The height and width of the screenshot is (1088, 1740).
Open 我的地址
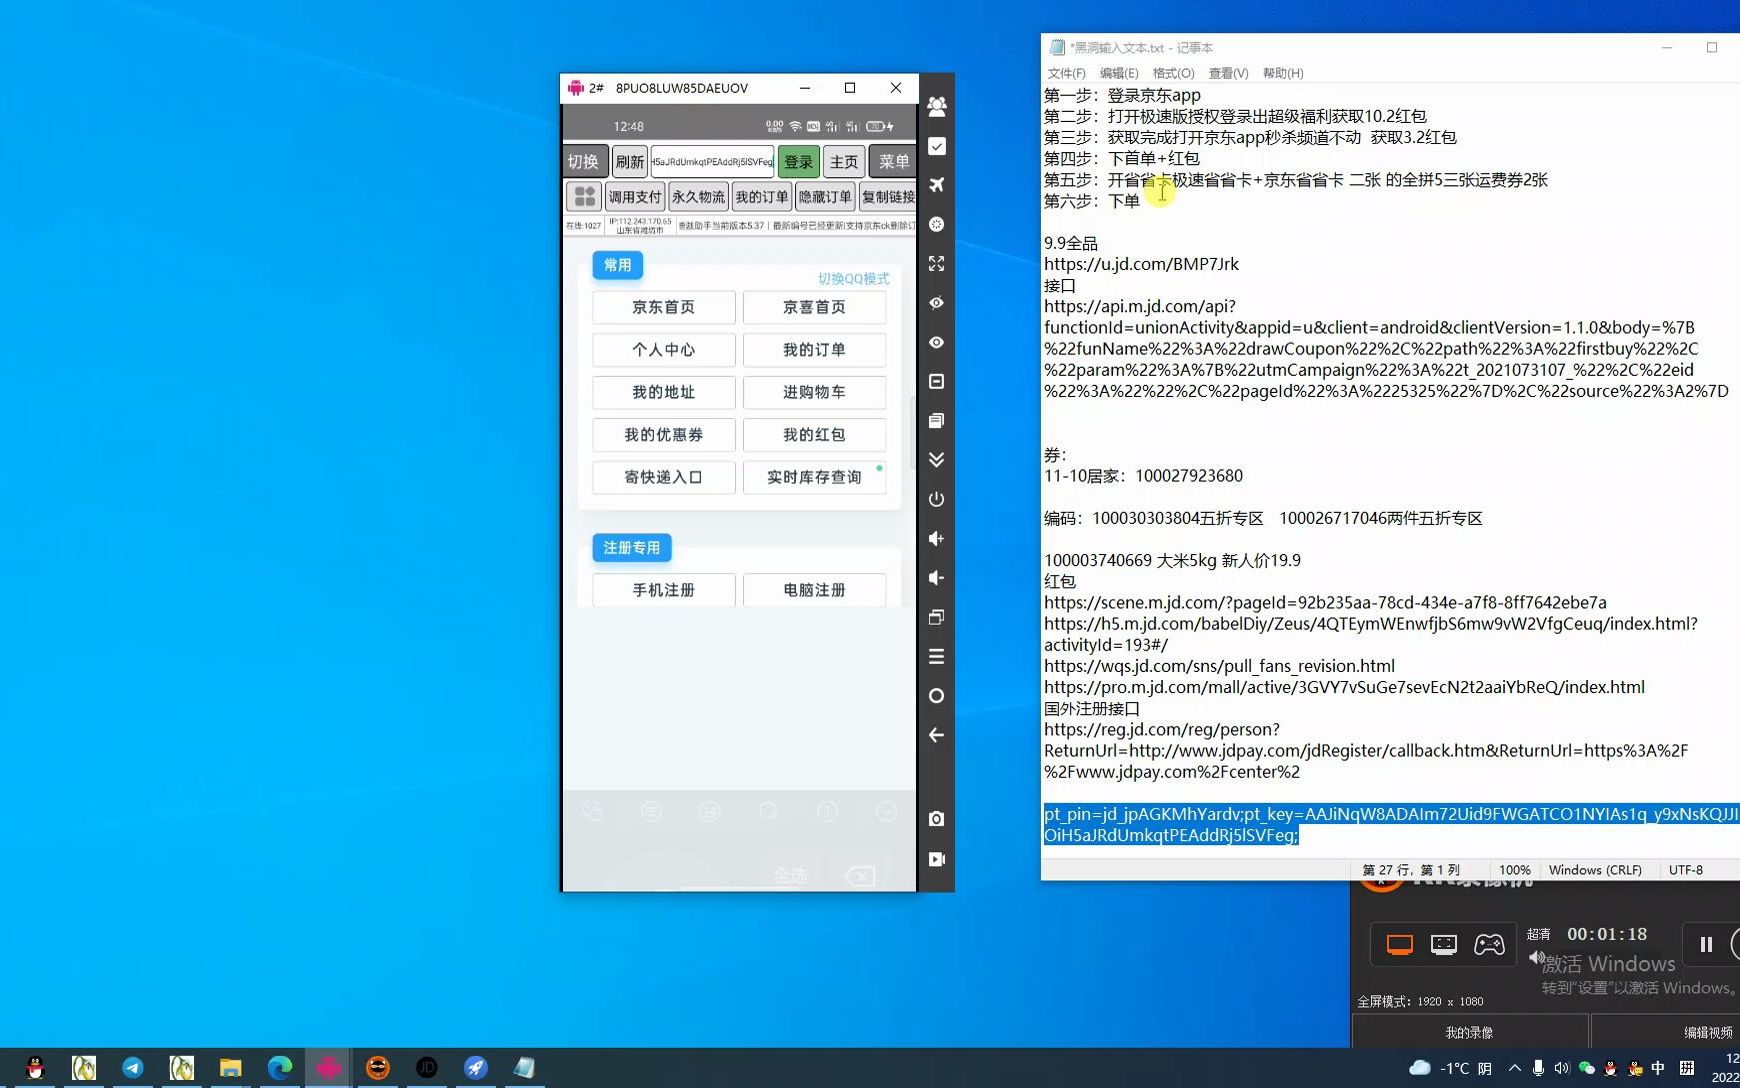663,392
